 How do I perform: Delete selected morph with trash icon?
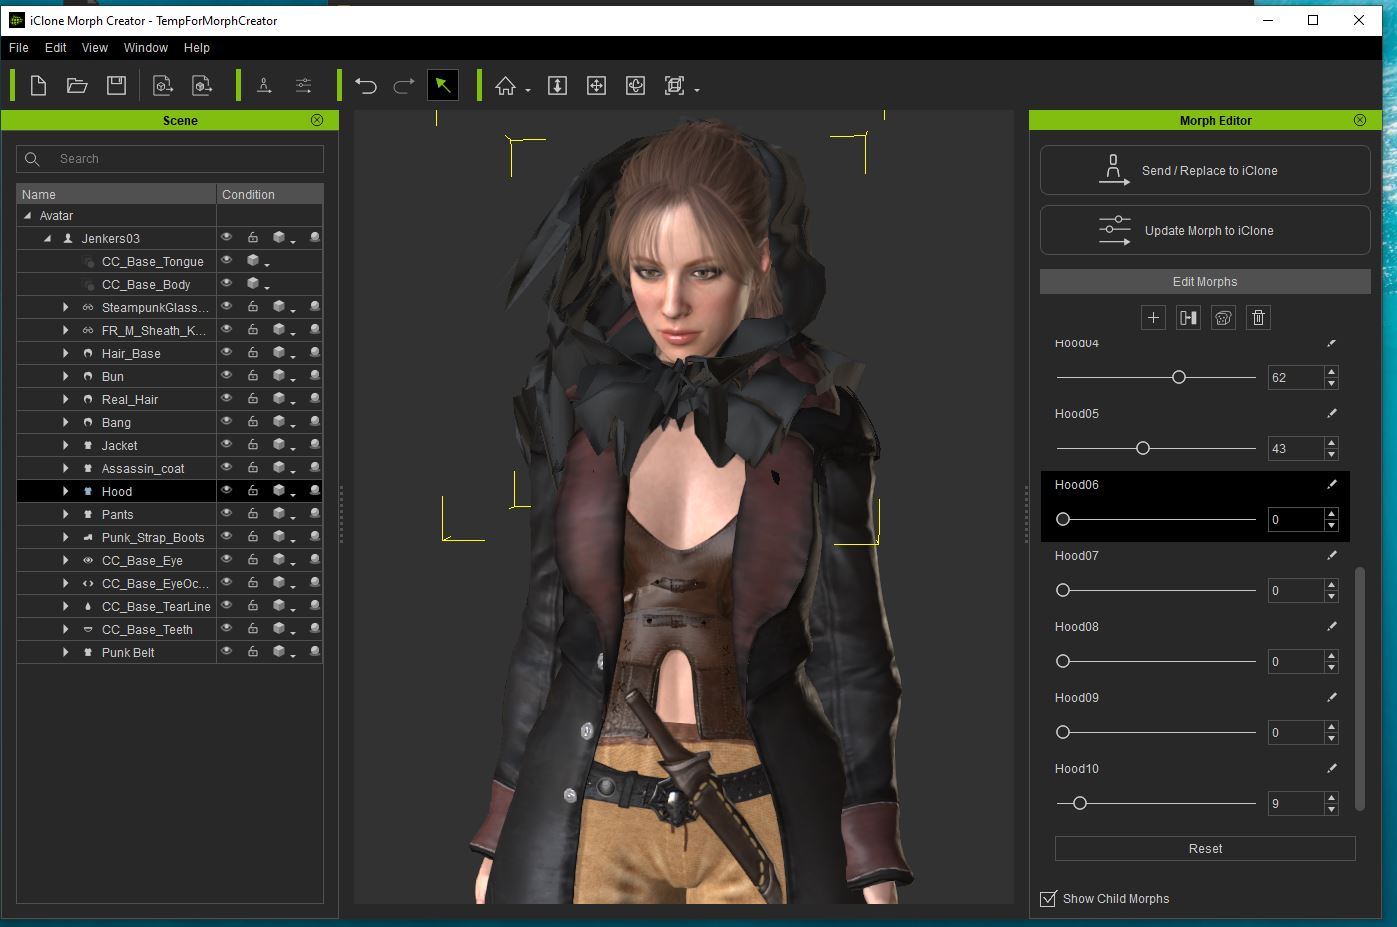pos(1258,318)
